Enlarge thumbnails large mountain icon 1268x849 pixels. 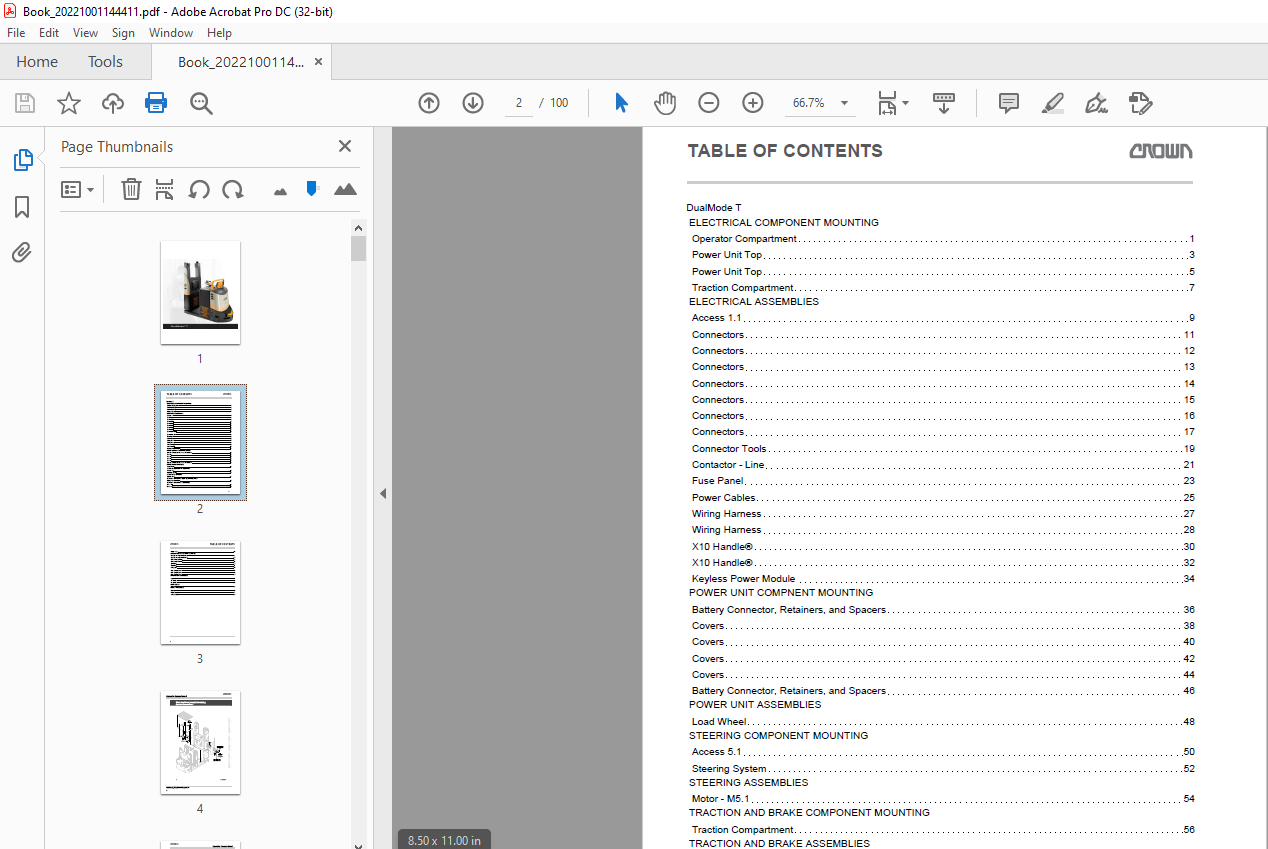pyautogui.click(x=345, y=189)
